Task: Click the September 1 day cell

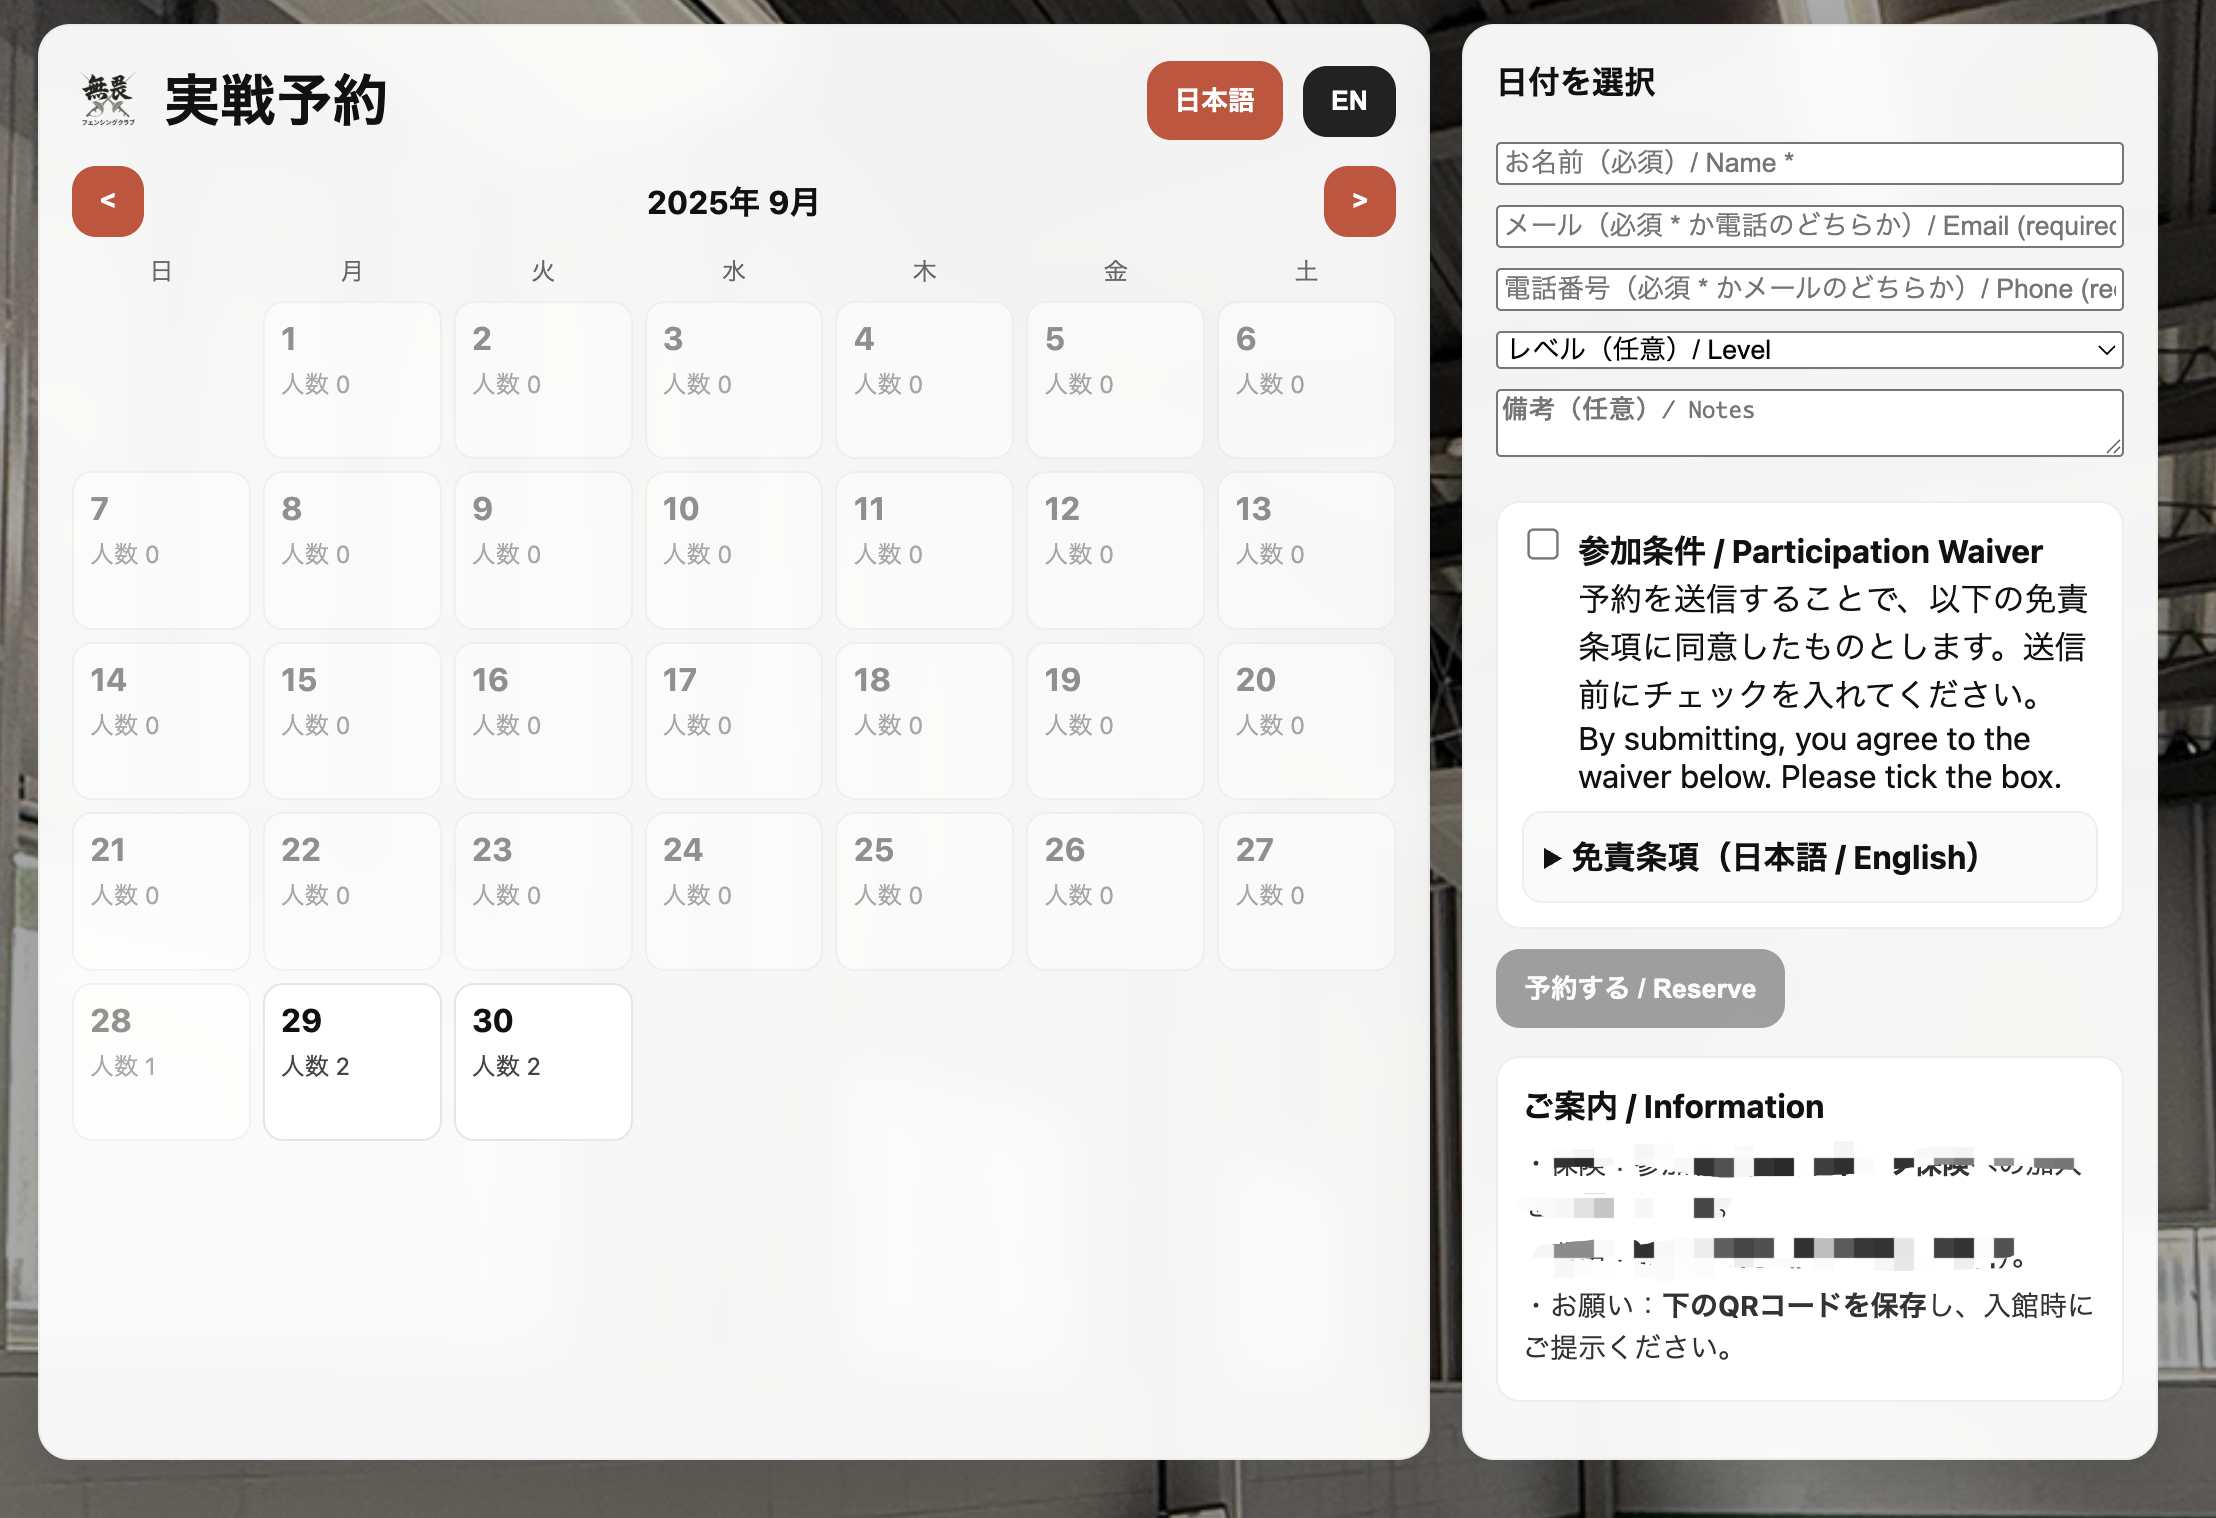Action: click(352, 380)
